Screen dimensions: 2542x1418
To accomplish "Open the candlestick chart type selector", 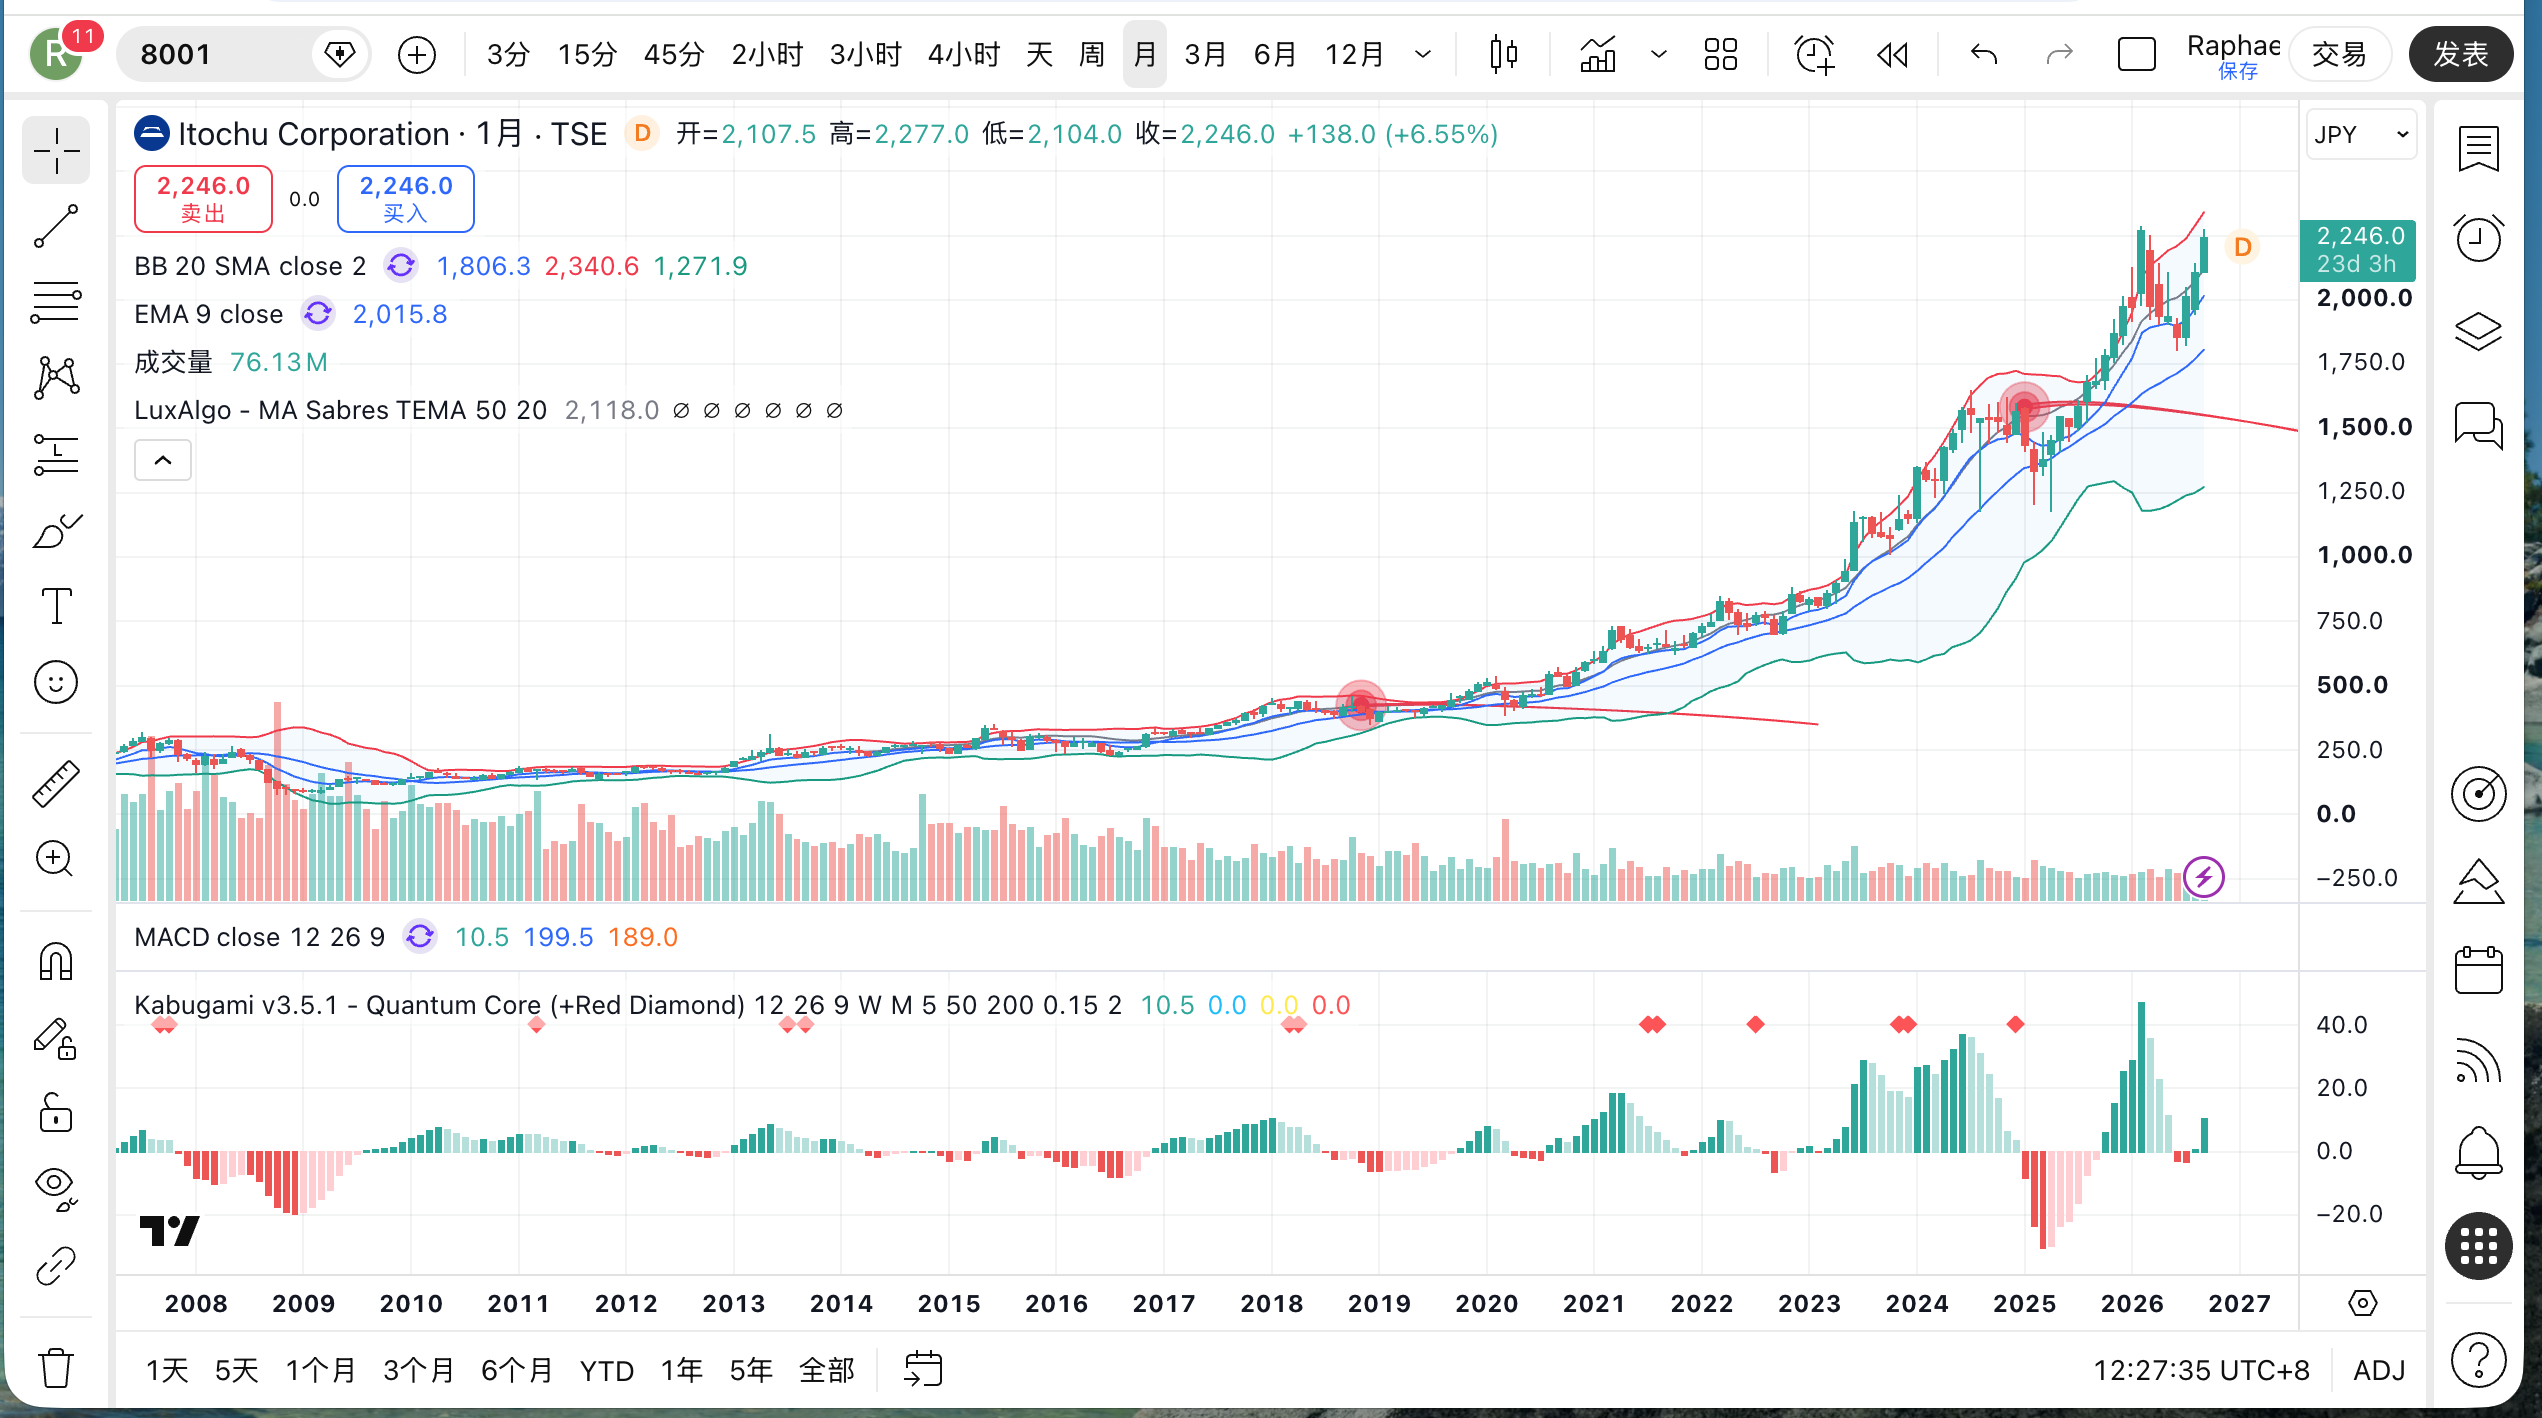I will 1503,54.
